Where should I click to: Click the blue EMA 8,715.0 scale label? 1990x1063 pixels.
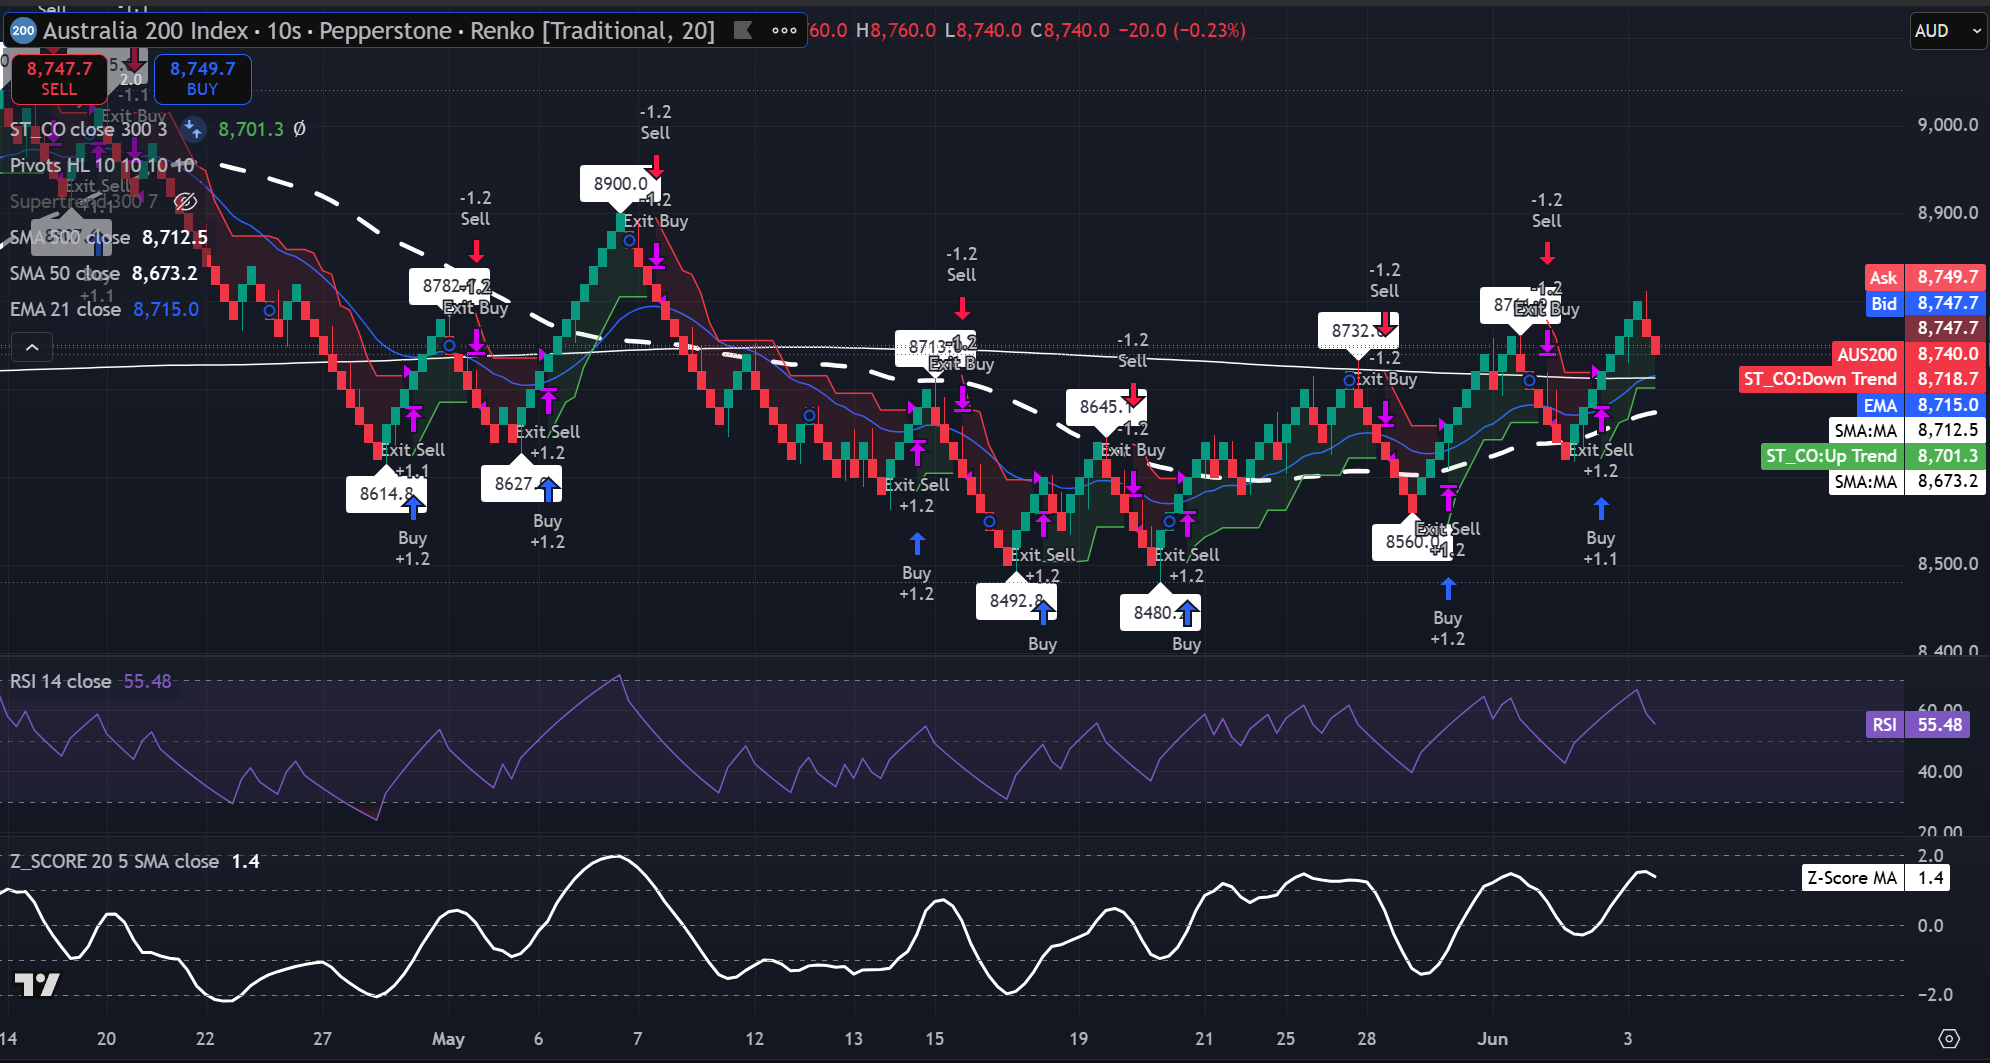pos(1921,405)
